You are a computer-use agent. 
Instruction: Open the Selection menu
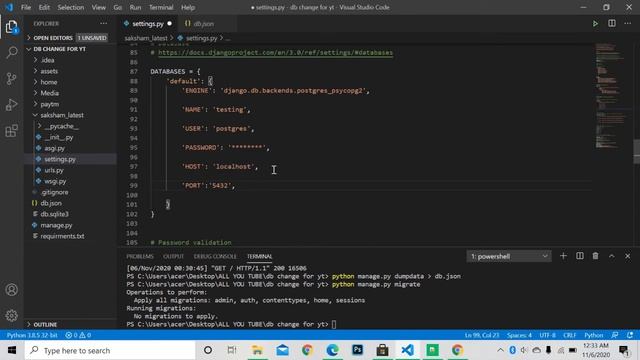71,7
